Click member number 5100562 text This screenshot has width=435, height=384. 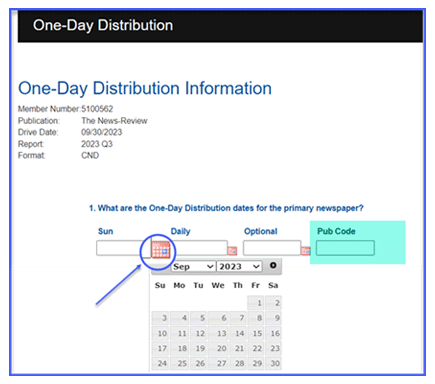click(x=97, y=109)
